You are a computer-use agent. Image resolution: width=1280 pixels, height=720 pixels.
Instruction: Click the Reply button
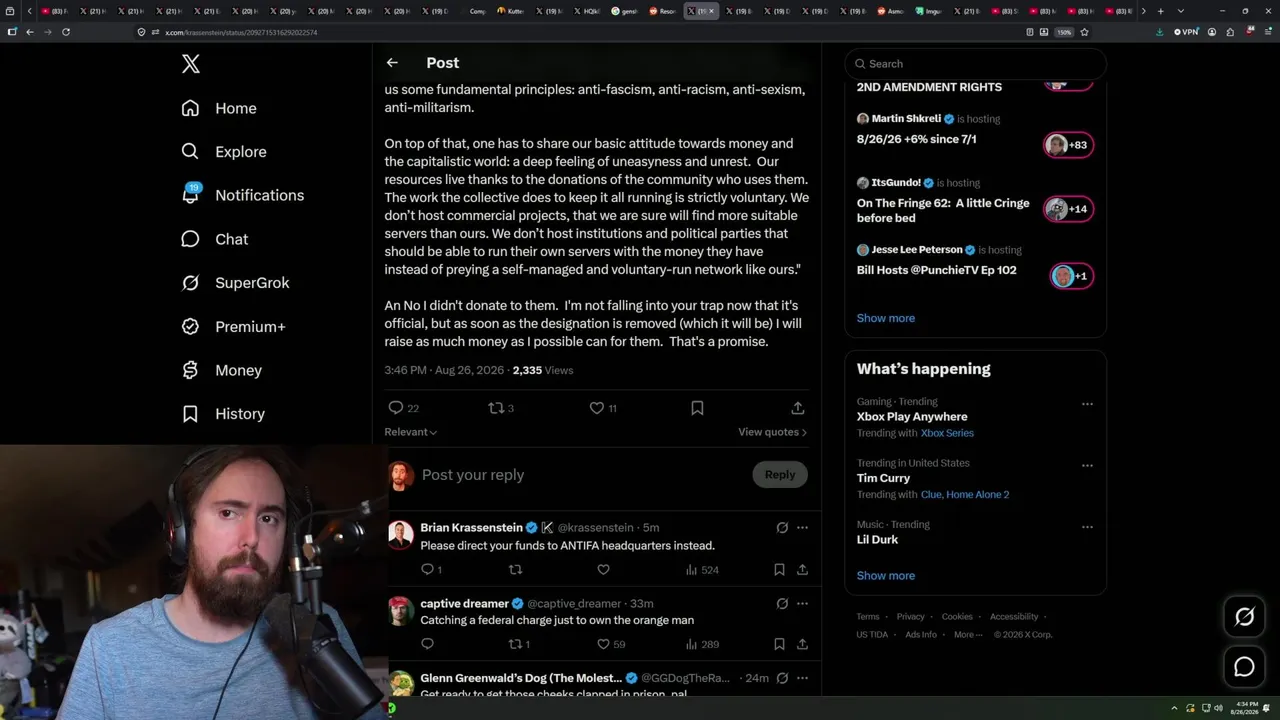tap(780, 475)
